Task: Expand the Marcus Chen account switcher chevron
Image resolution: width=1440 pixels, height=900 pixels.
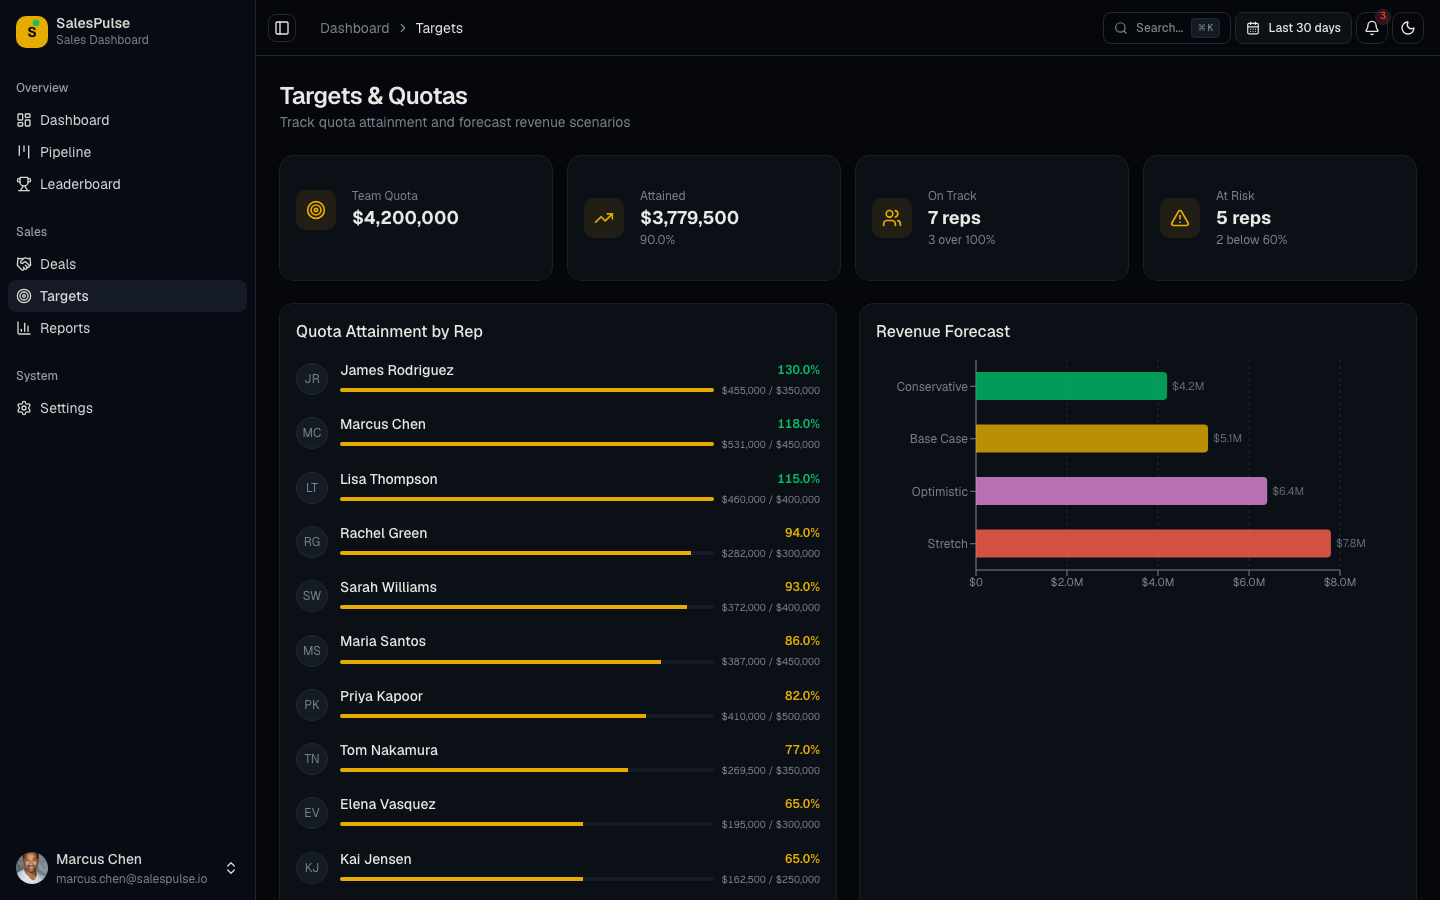Action: (x=231, y=868)
